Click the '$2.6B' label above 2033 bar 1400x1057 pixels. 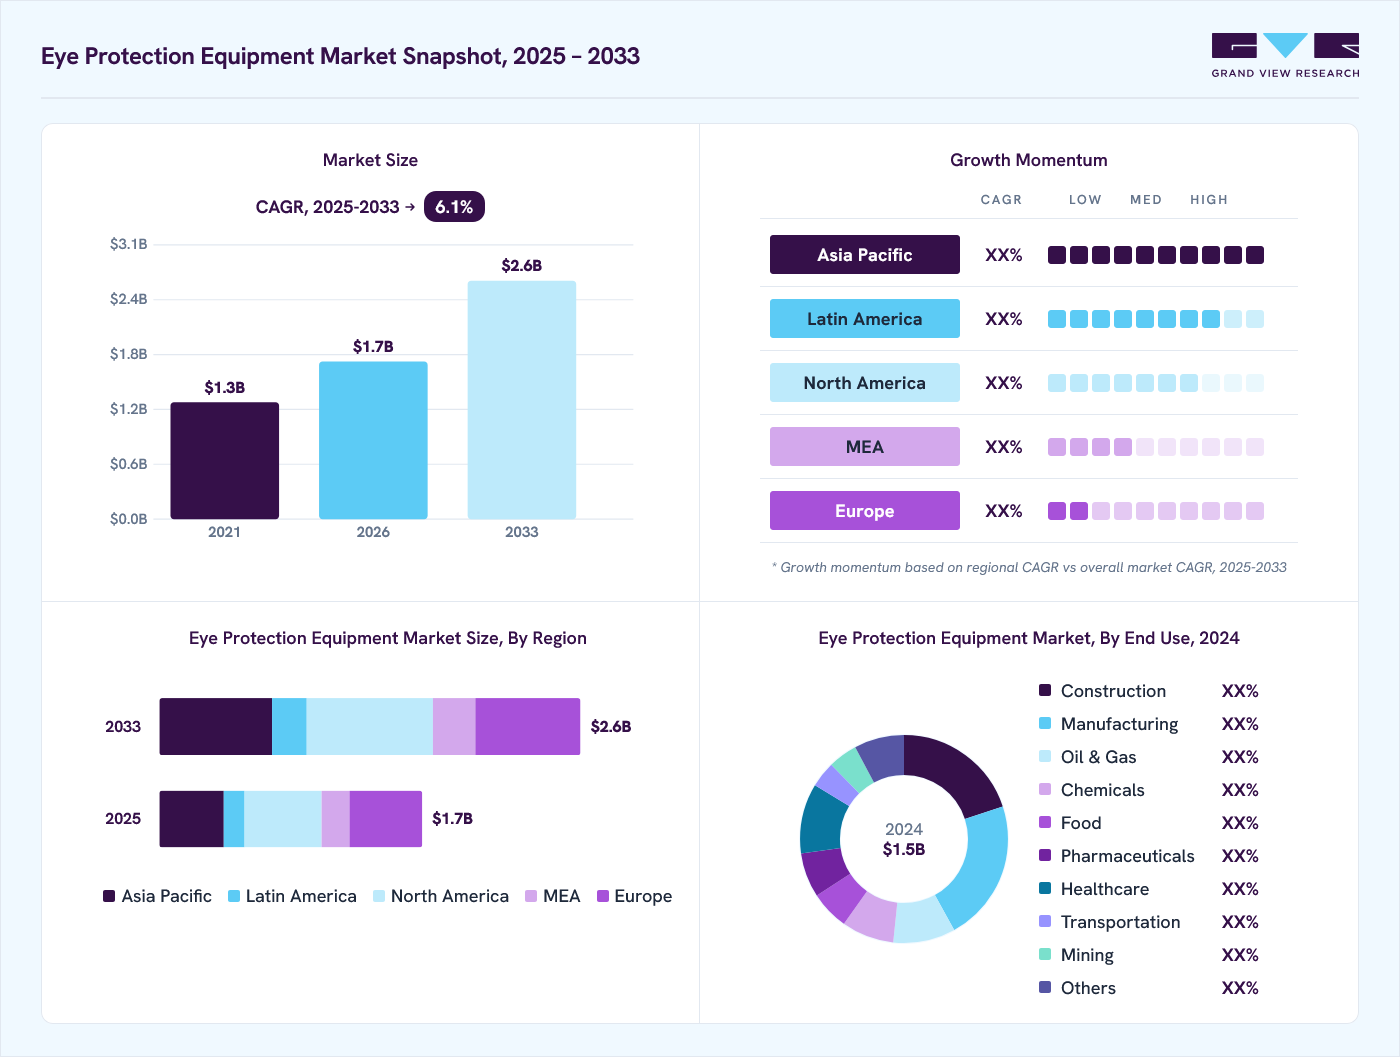pyautogui.click(x=521, y=265)
